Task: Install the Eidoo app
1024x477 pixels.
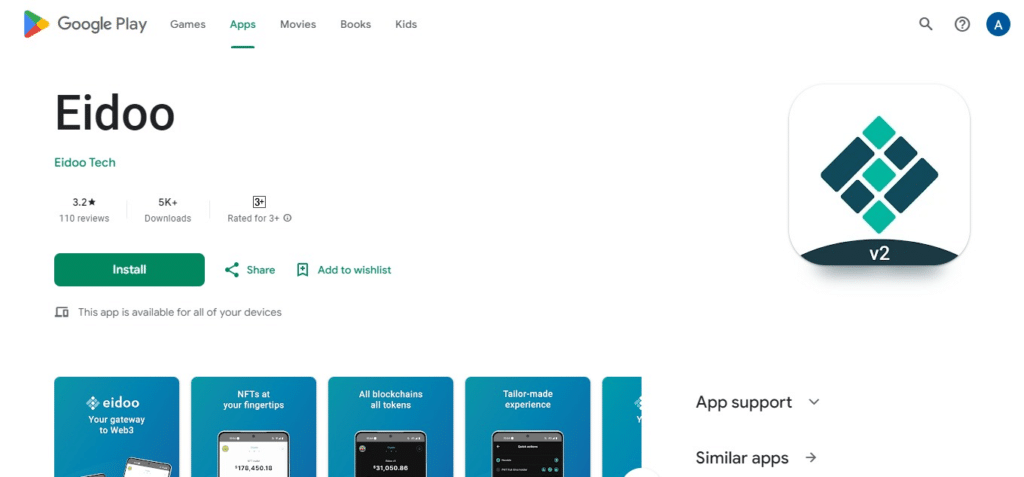Action: (x=129, y=270)
